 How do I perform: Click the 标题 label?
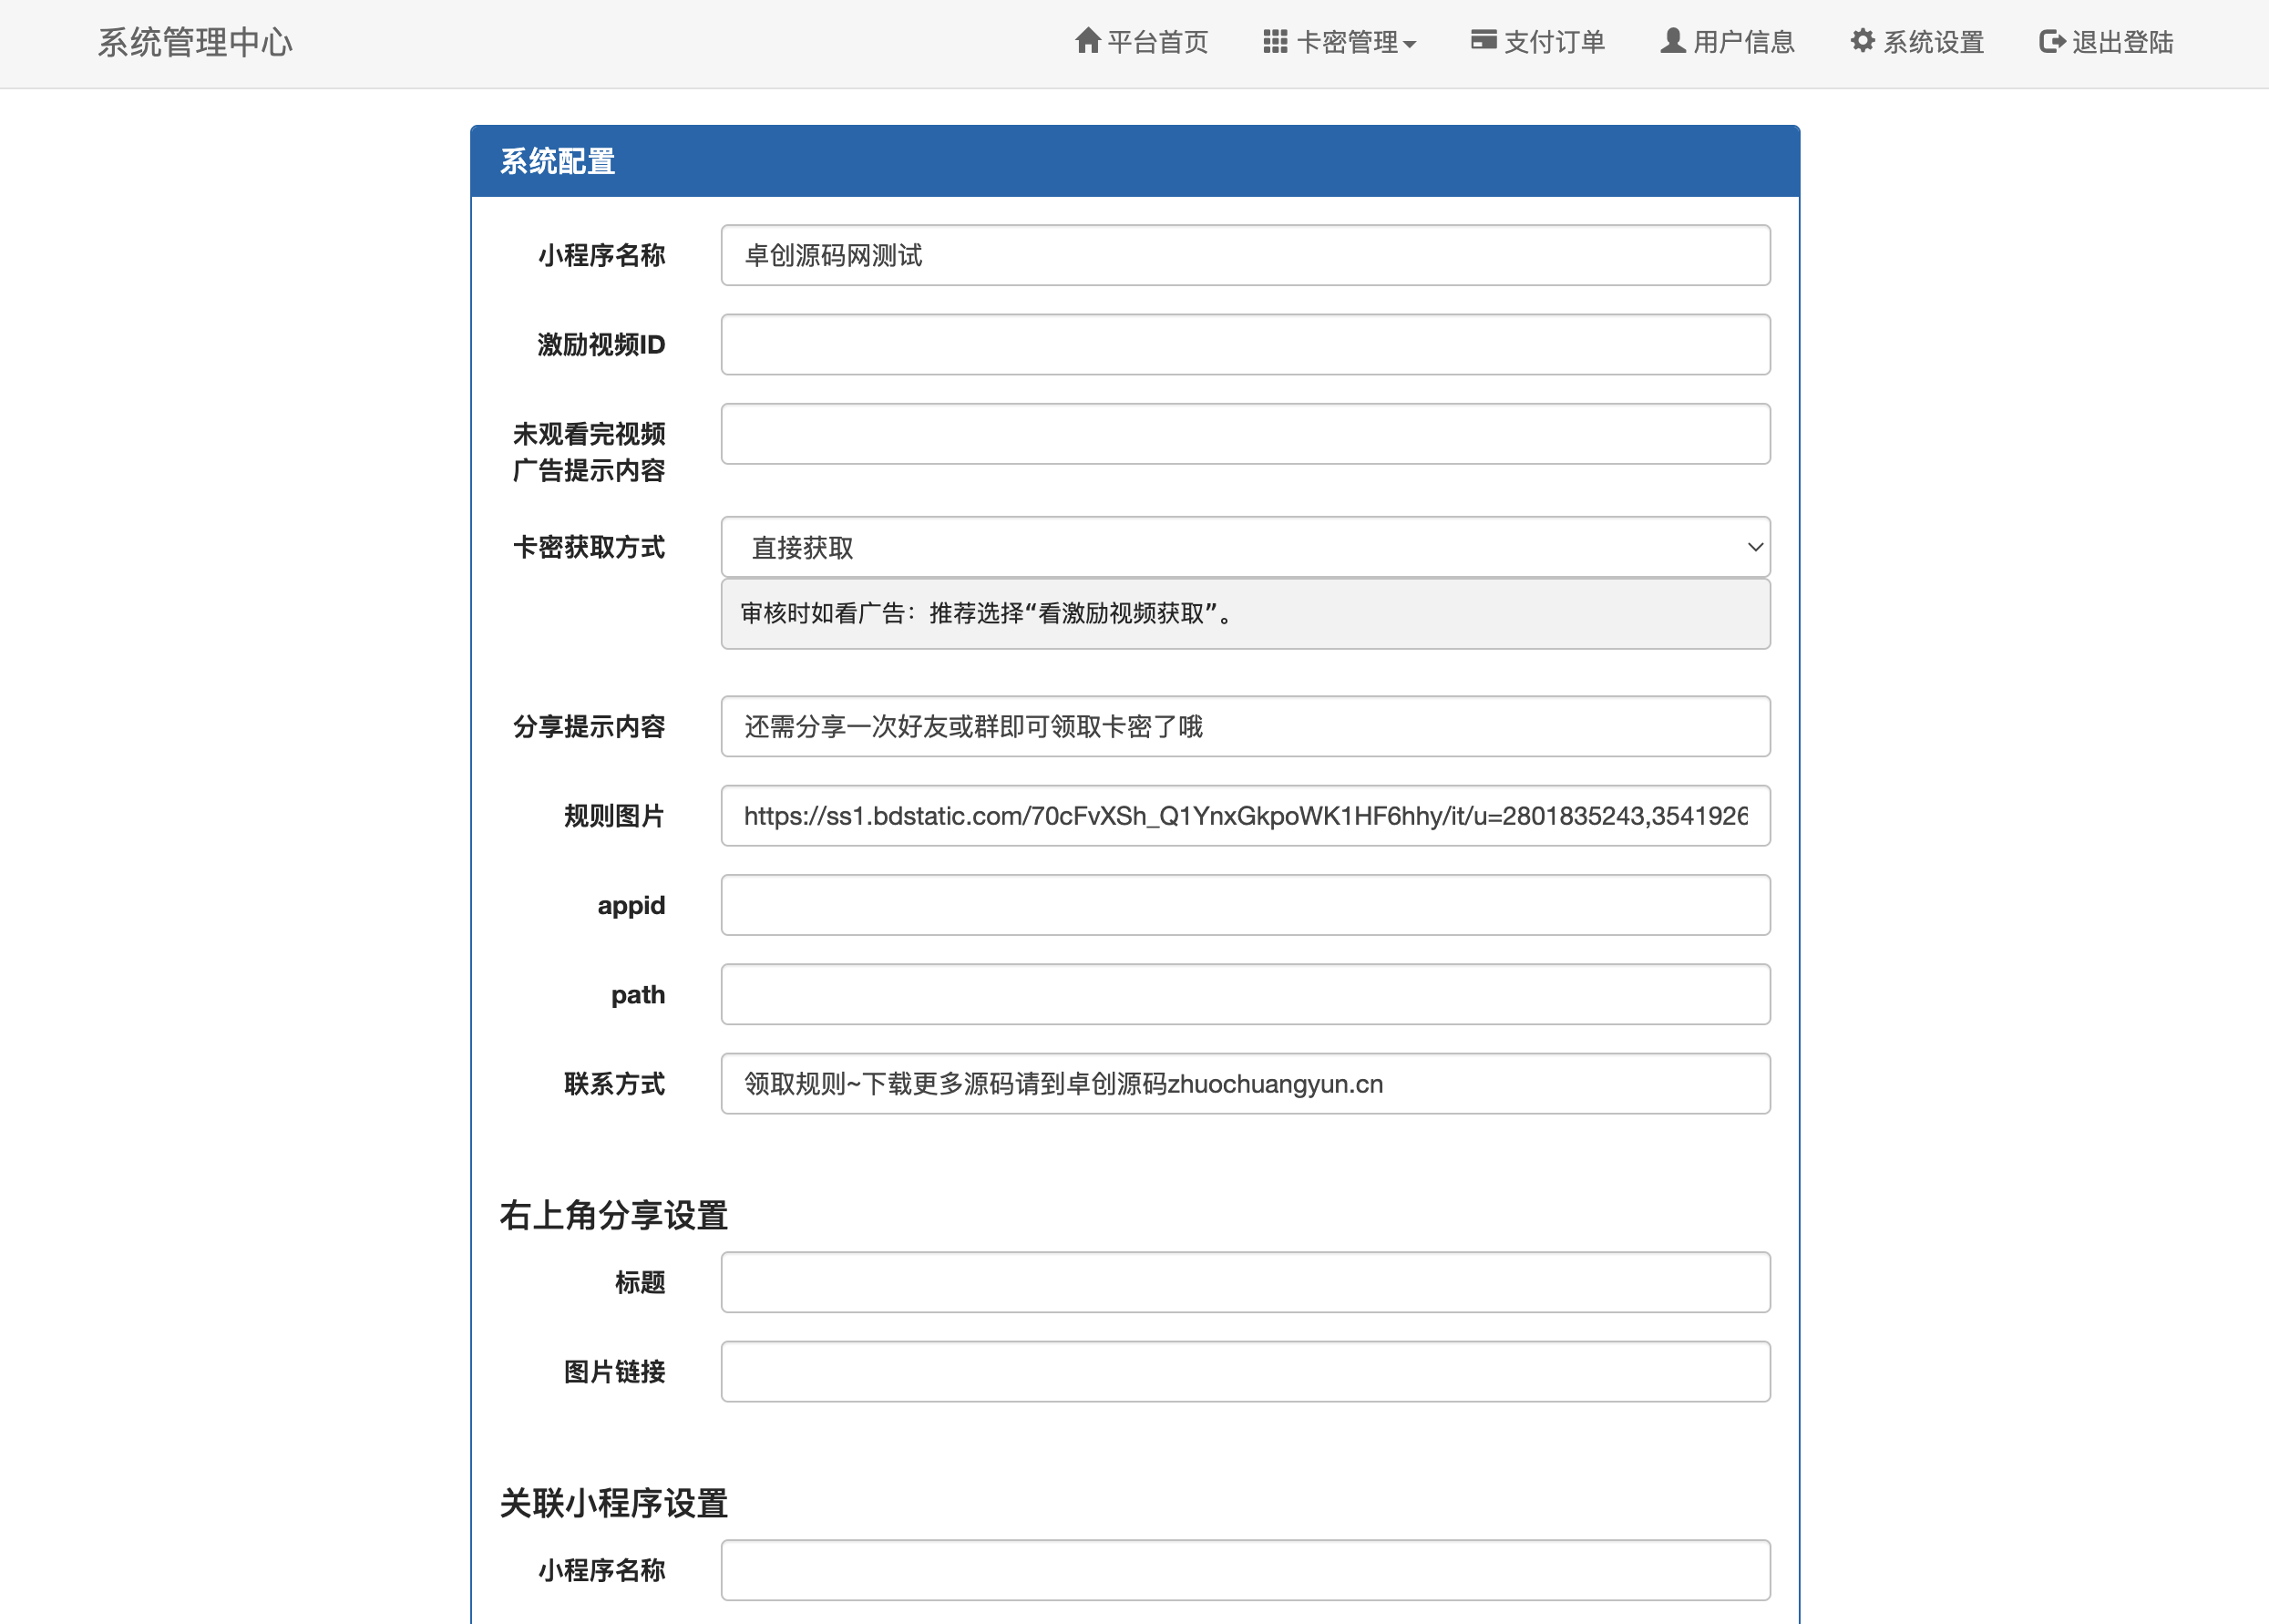tap(640, 1282)
